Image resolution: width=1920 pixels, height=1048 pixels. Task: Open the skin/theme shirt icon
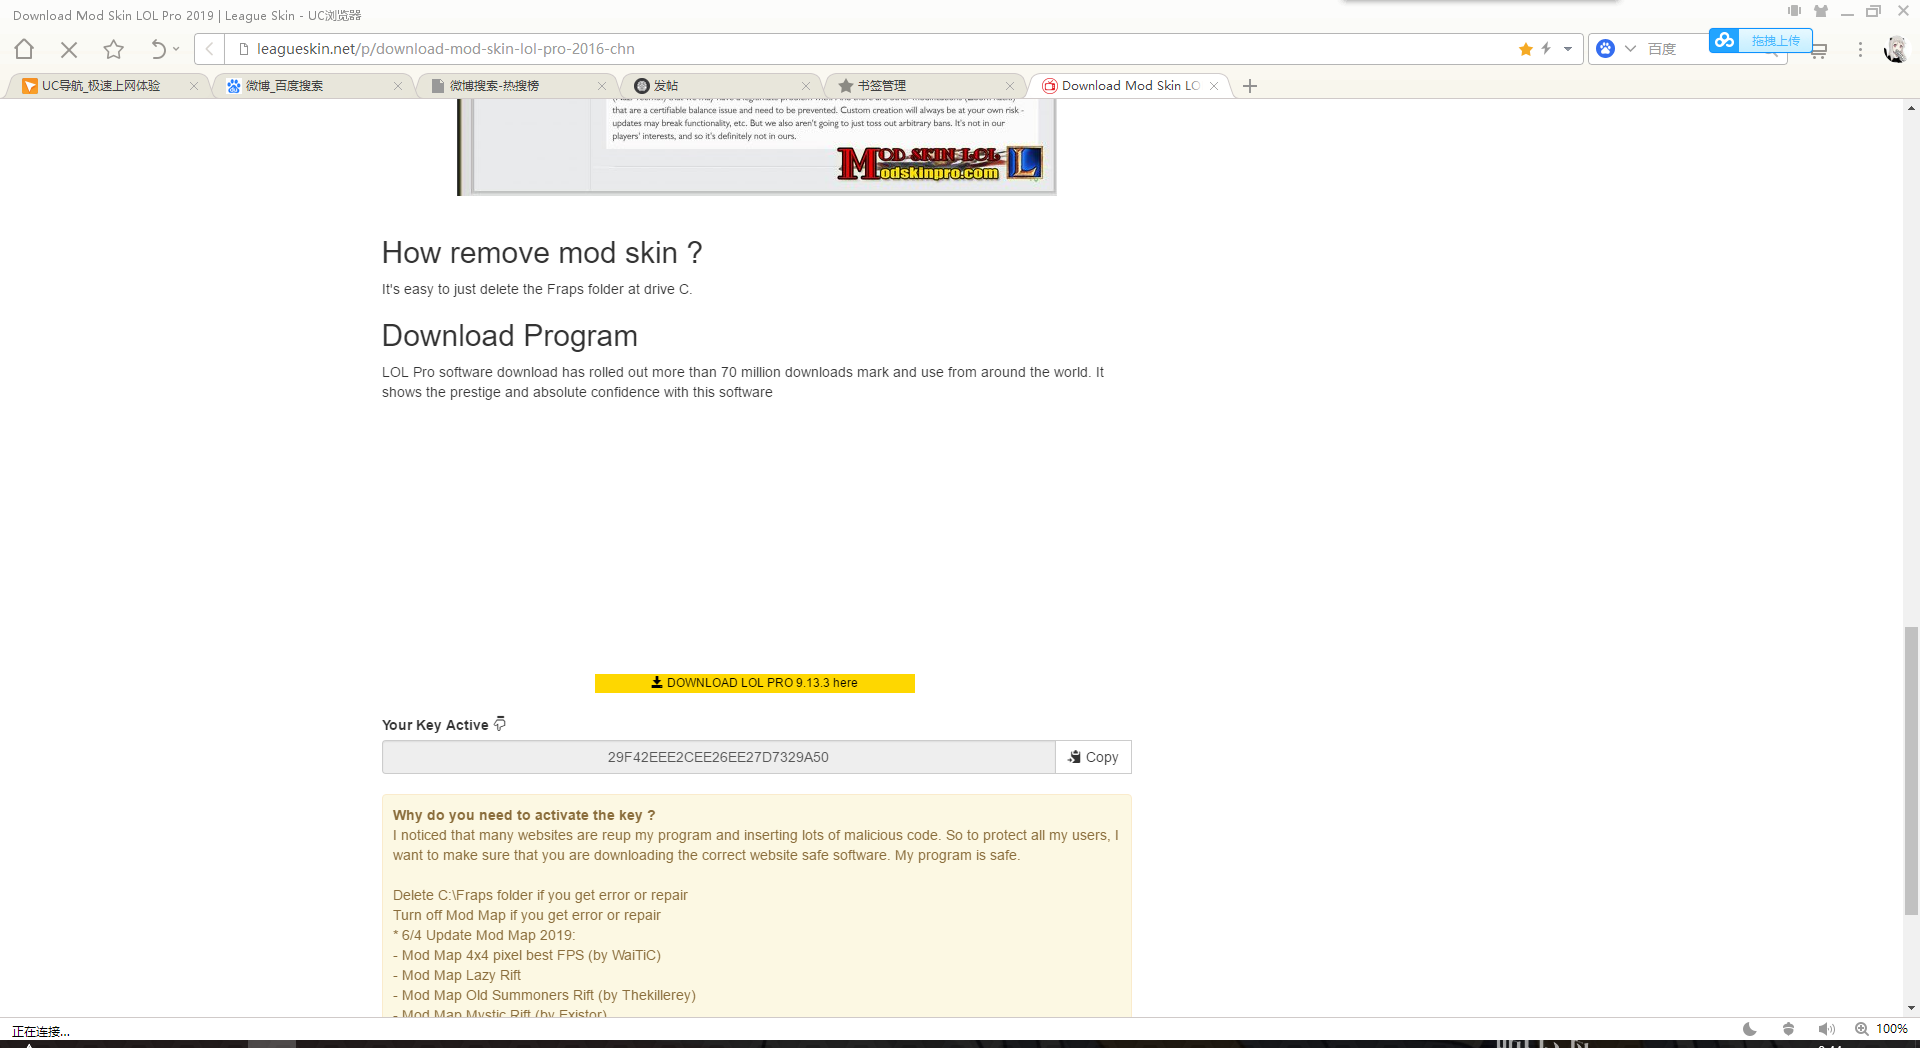(x=1821, y=11)
